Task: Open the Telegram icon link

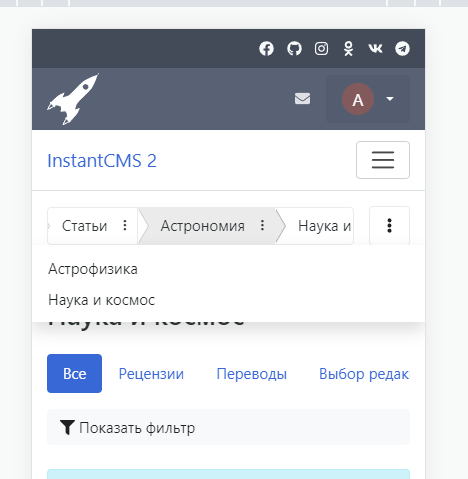Action: pyautogui.click(x=402, y=49)
